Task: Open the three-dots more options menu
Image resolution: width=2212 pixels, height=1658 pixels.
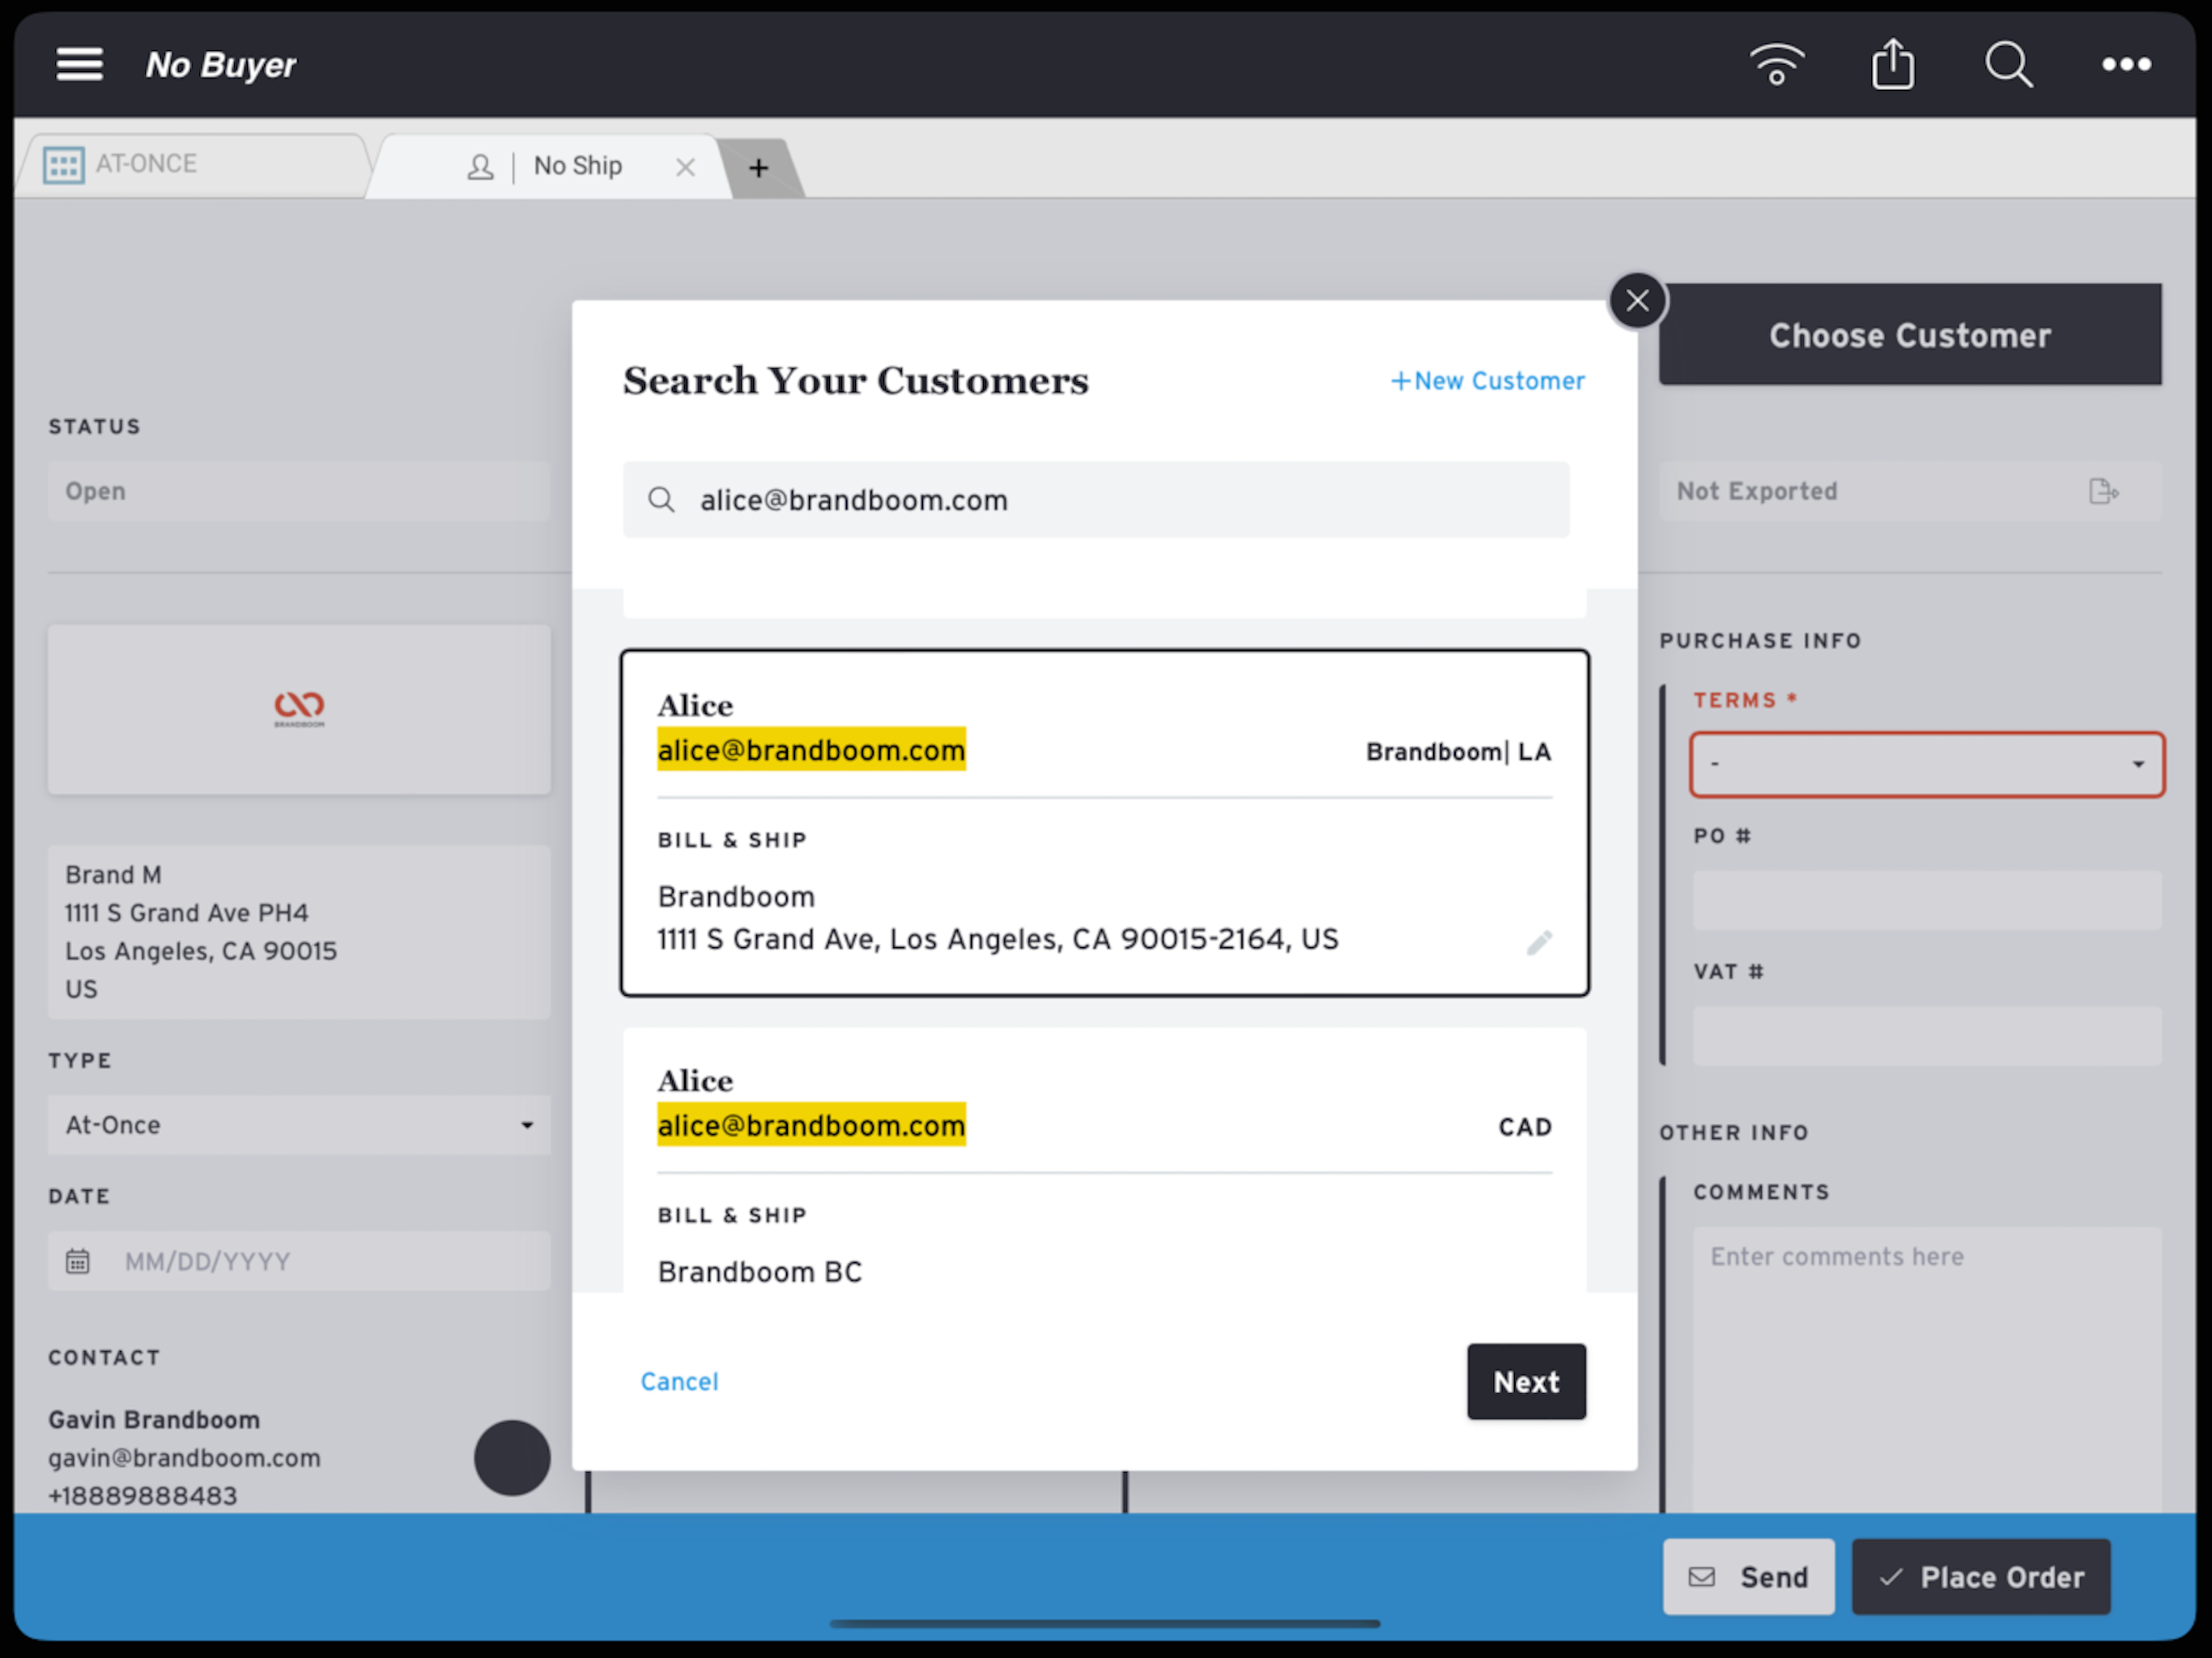Action: pos(2125,65)
